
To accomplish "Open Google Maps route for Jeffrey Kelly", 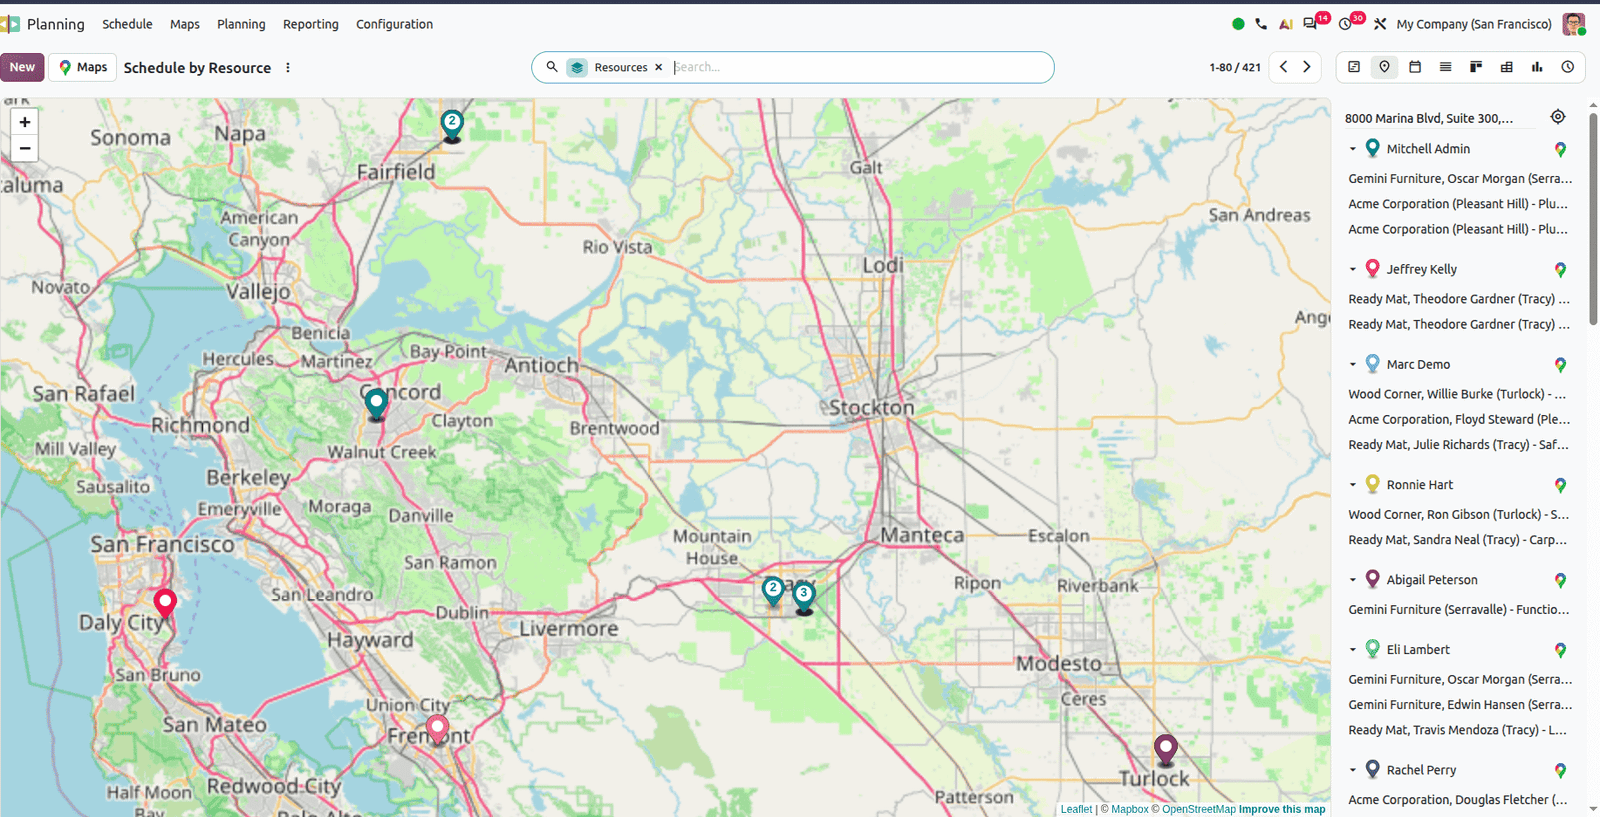I will click(1560, 270).
